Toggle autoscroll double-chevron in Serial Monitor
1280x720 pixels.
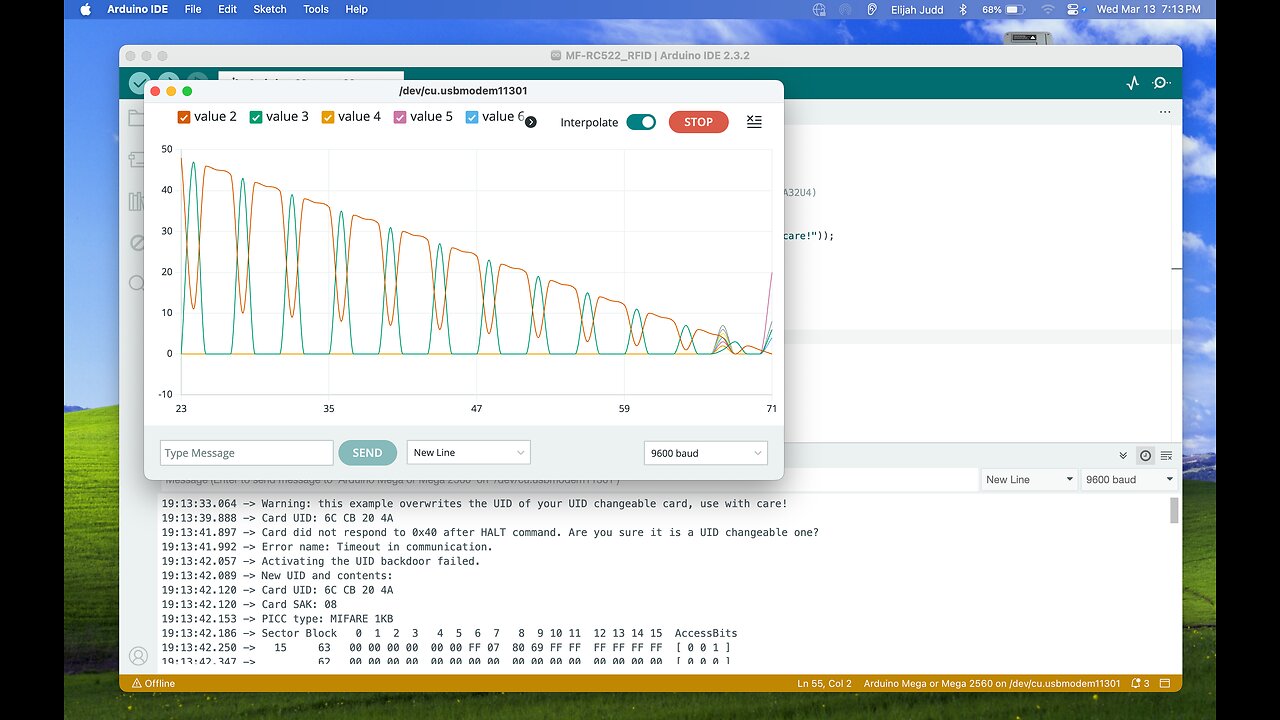coord(1123,455)
